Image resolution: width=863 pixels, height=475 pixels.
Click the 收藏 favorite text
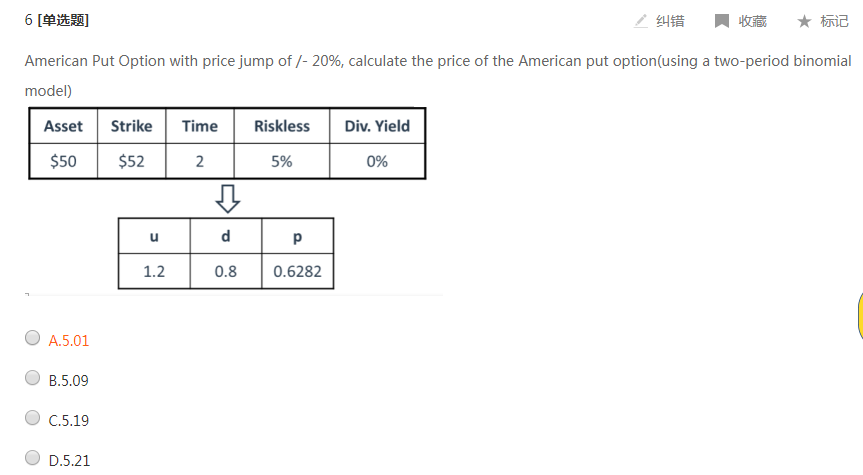coord(752,21)
